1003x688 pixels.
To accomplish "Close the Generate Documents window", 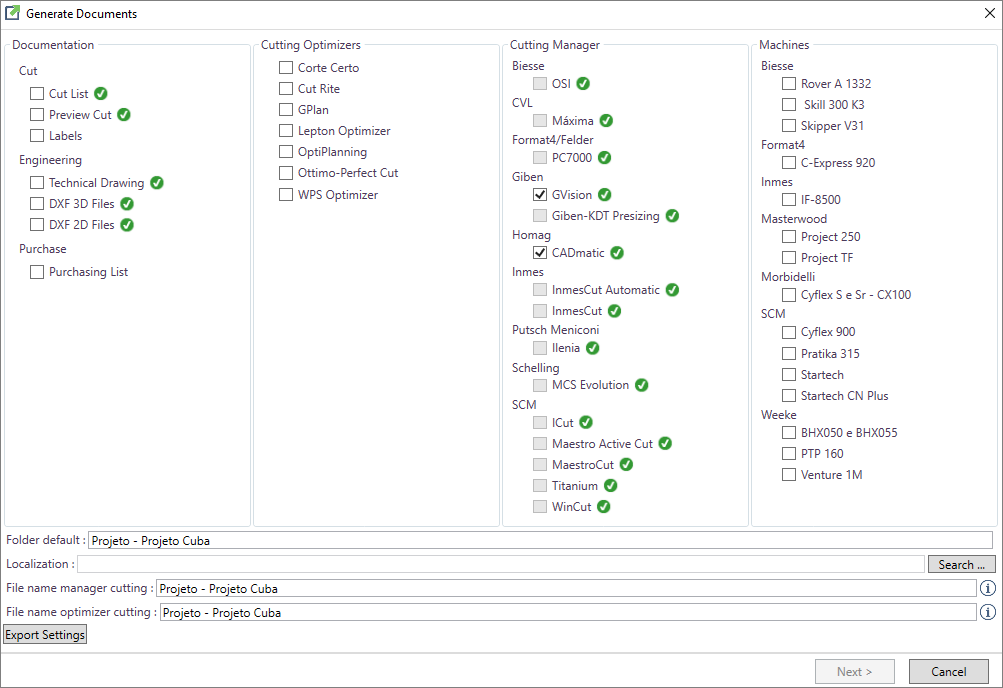I will (x=990, y=13).
